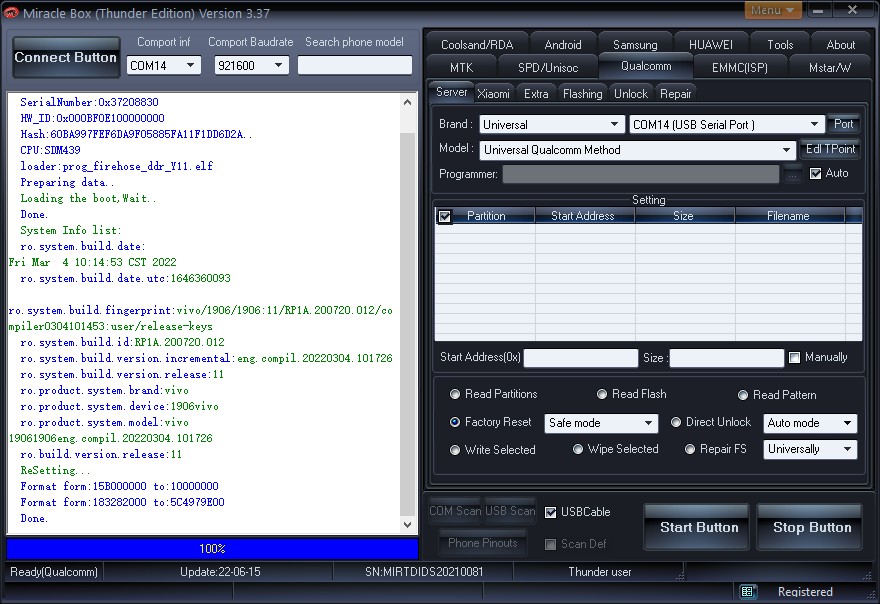Click the Miracle Box logo icon in title bar
This screenshot has width=880, height=604.
11,13
